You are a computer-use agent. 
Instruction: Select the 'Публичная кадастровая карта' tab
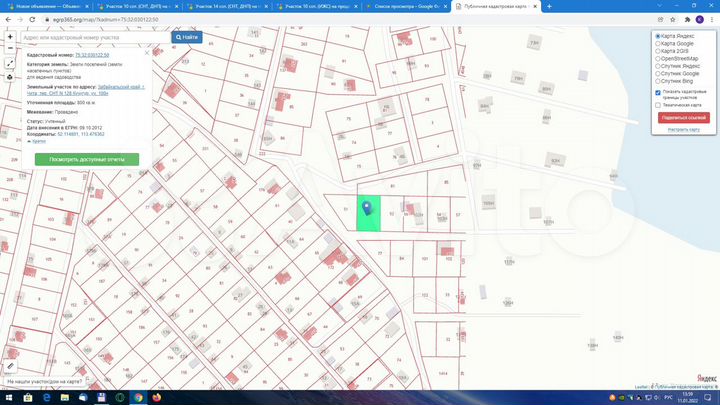click(x=496, y=6)
